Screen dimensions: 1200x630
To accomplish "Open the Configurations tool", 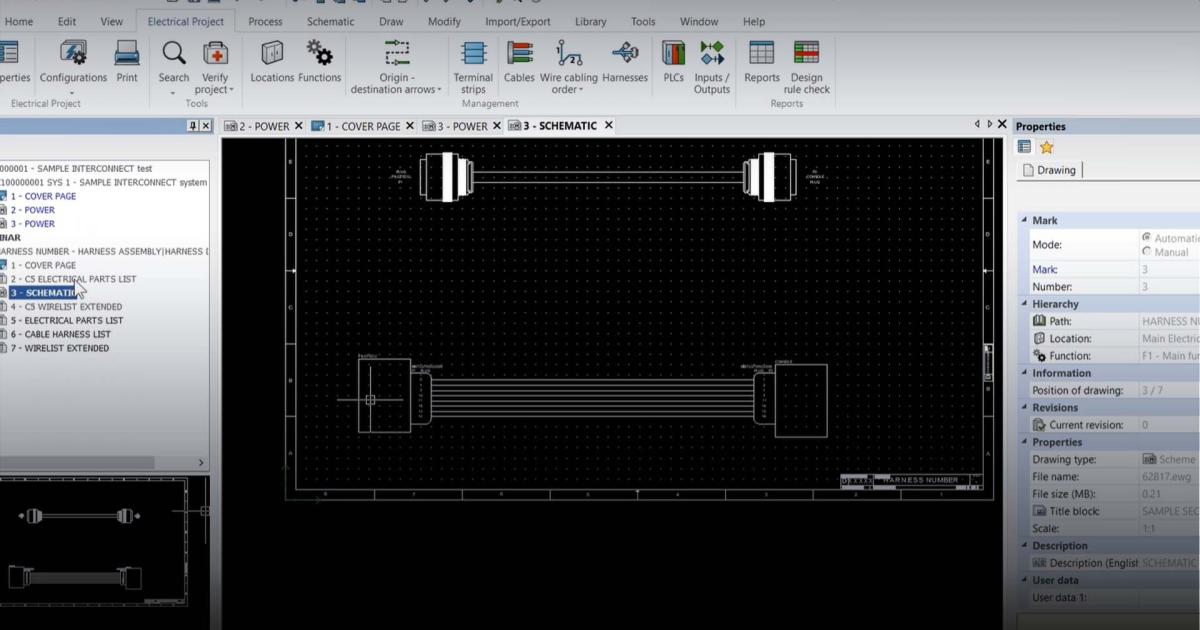I will coord(73,62).
